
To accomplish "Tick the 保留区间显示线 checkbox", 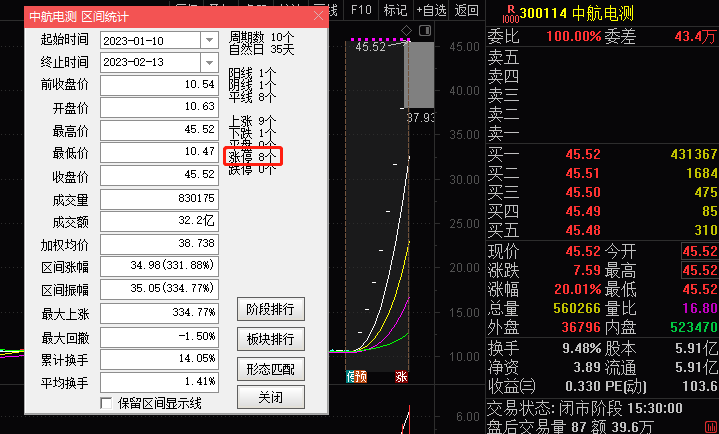I will (106, 404).
